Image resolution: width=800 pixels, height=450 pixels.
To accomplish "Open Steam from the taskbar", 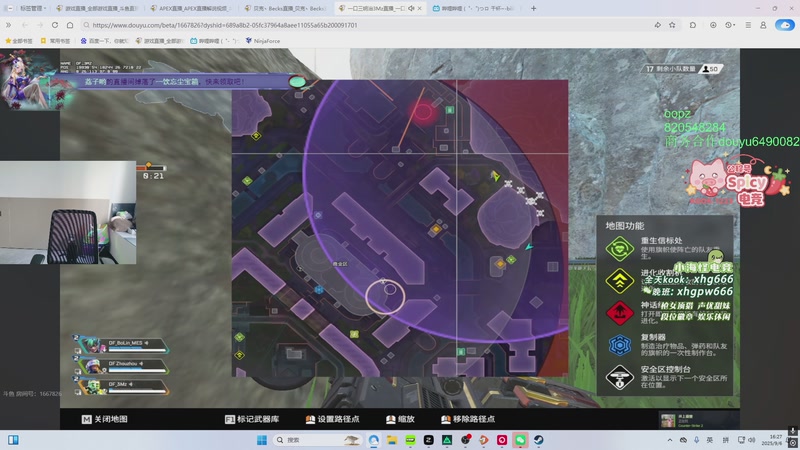I will (x=539, y=440).
